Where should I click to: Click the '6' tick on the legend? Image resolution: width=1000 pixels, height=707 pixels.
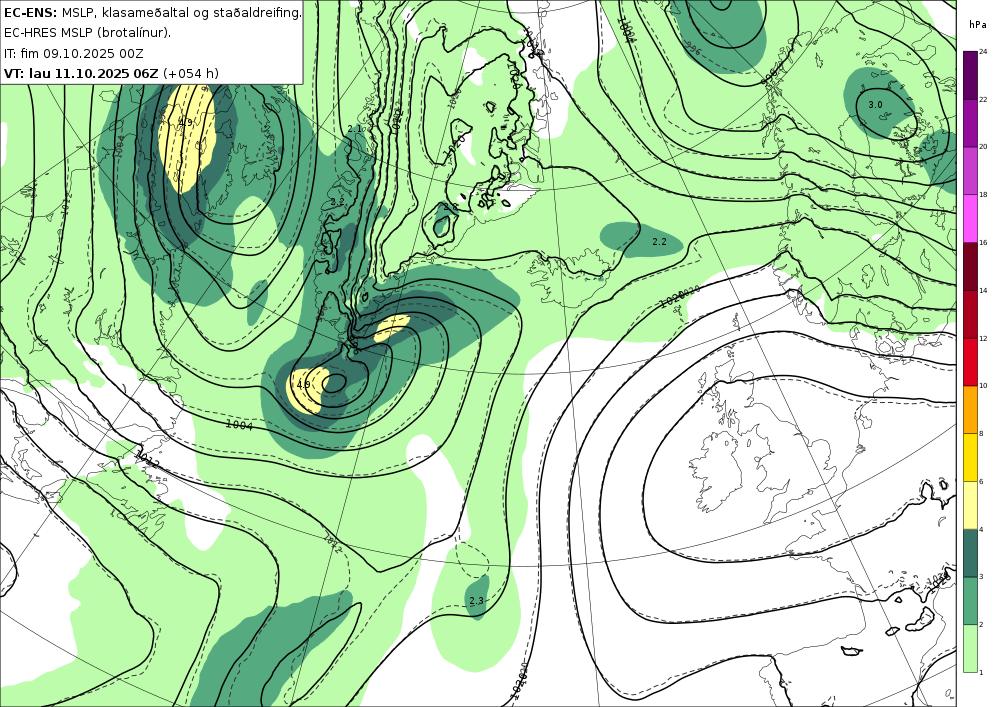tap(981, 481)
